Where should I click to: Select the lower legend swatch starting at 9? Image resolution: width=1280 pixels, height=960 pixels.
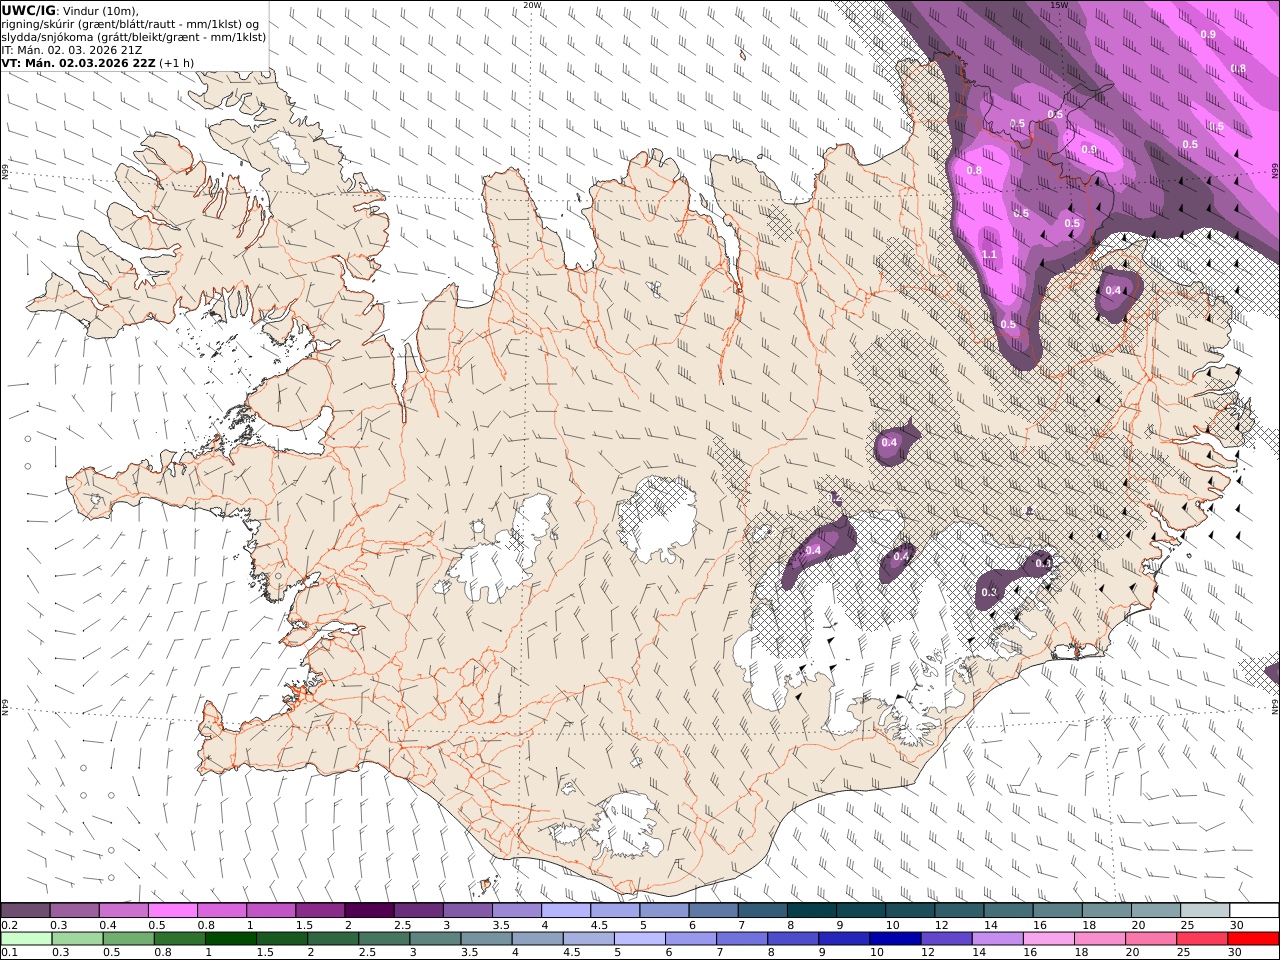click(844, 938)
